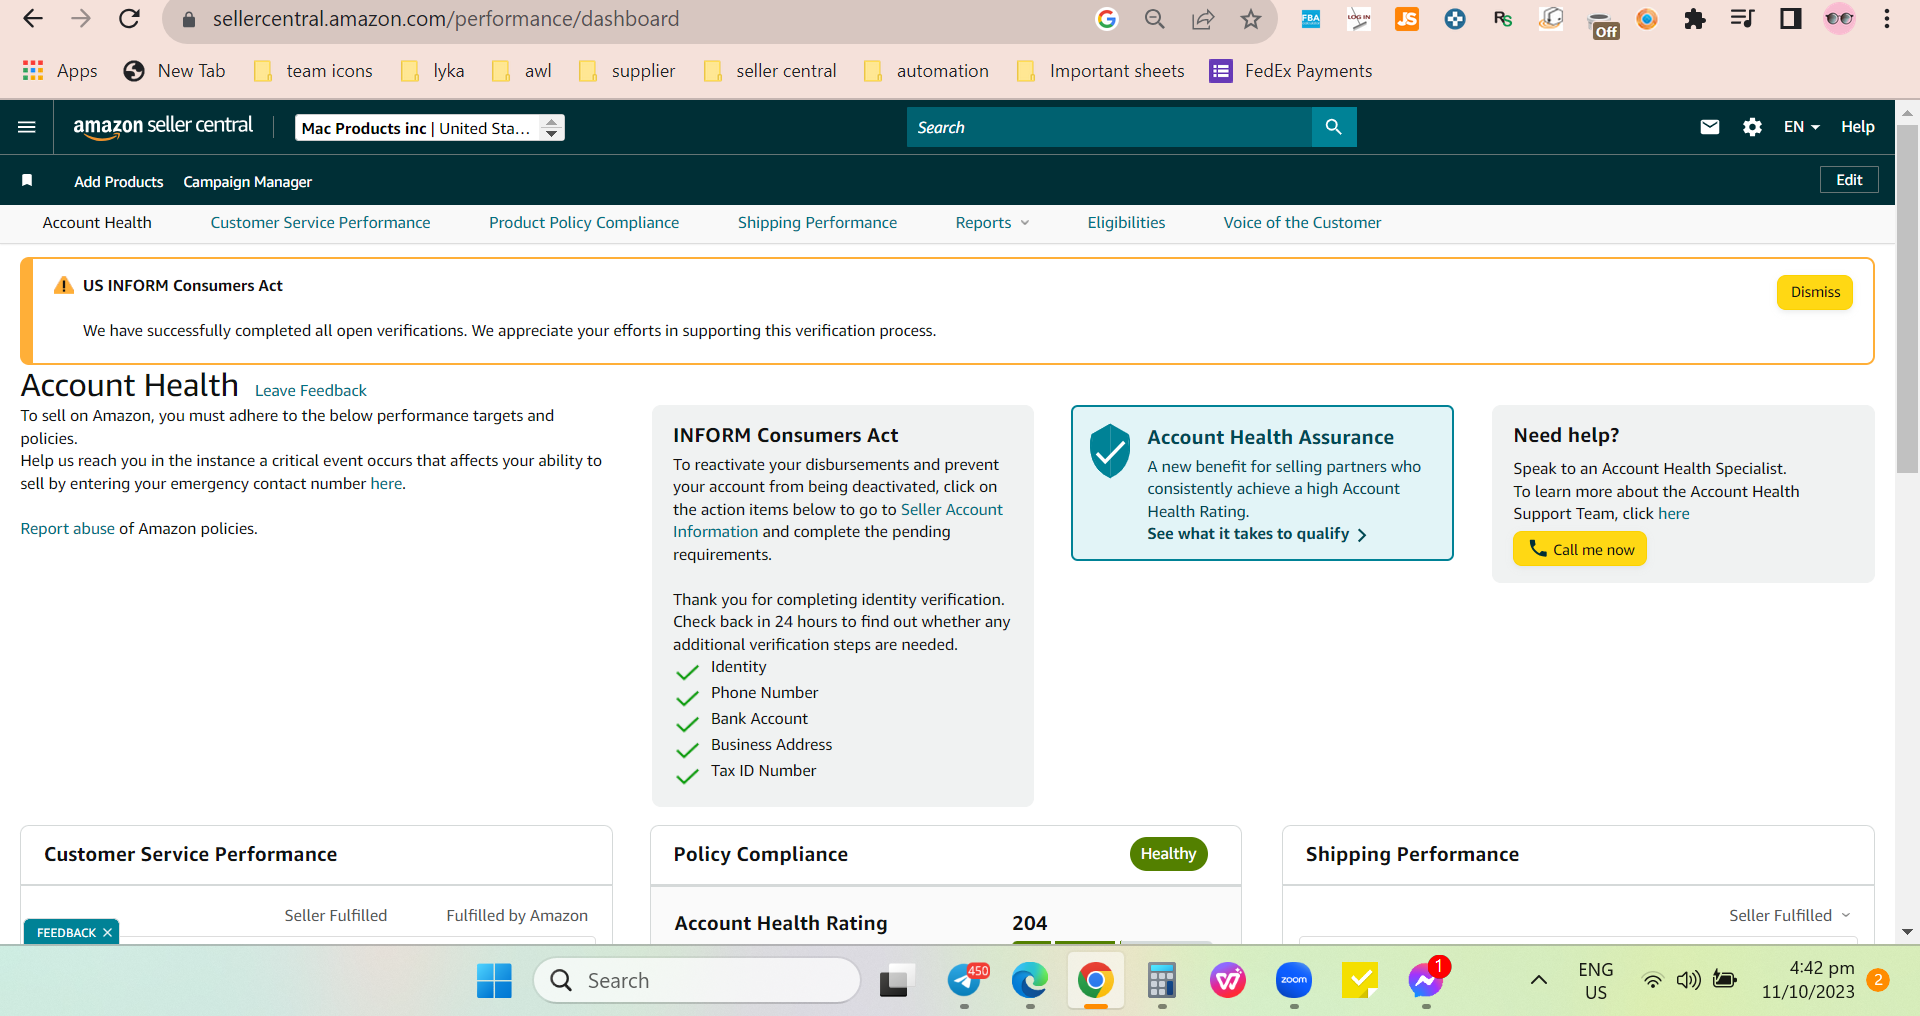
Task: Dismiss the US INFORM Consumers Act notice
Action: pyautogui.click(x=1815, y=292)
